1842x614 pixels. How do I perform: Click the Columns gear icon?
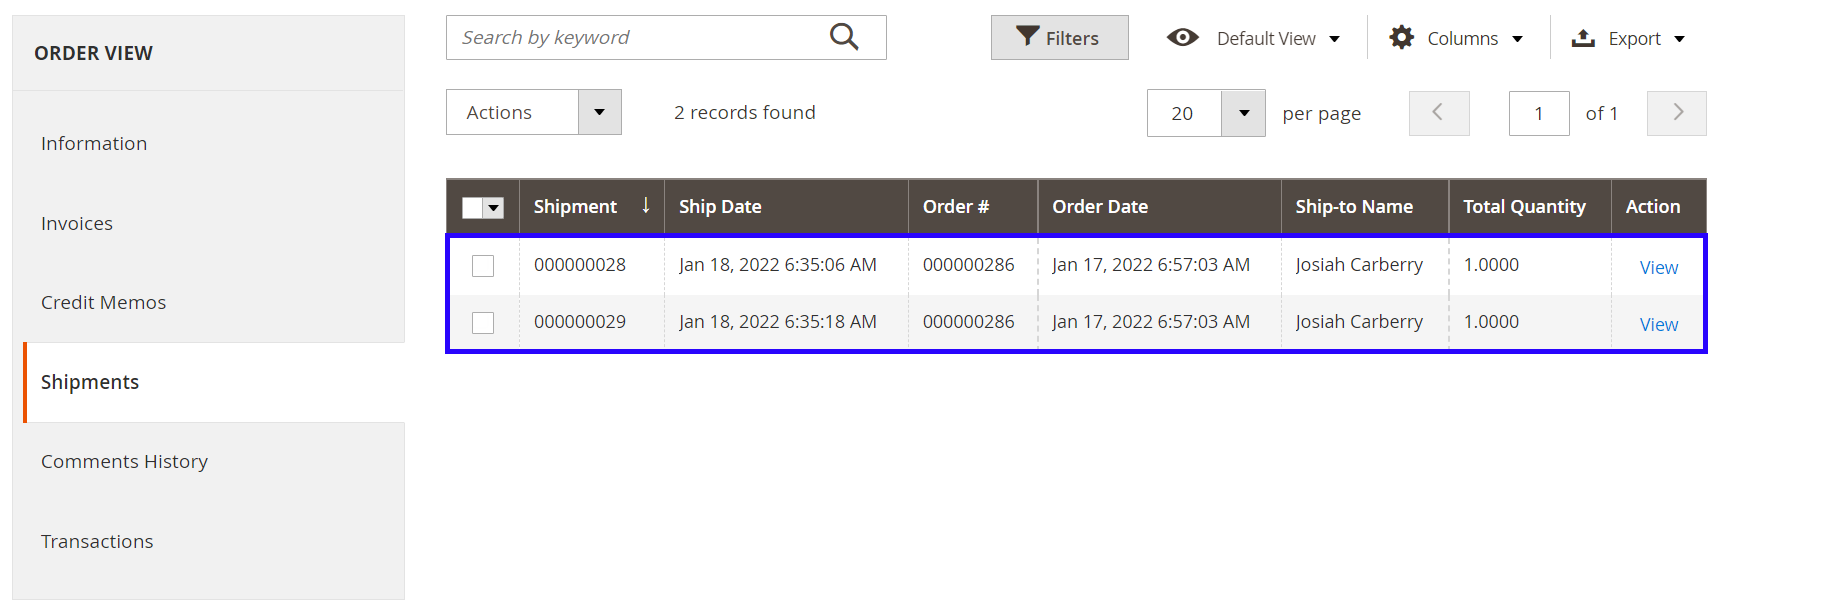(1401, 38)
